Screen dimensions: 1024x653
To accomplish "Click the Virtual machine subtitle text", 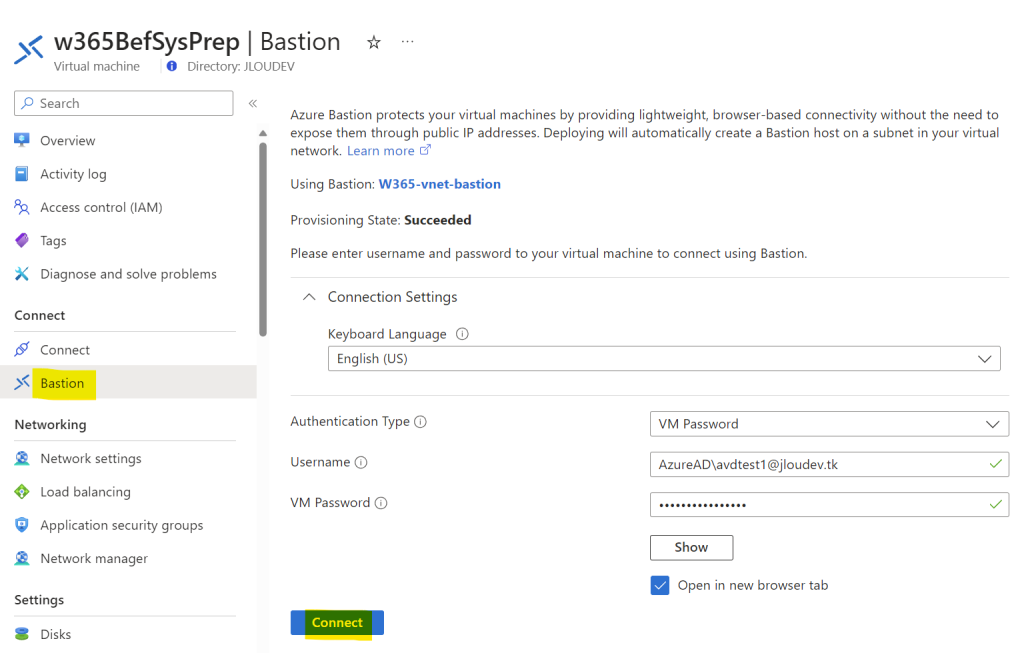I will (x=97, y=67).
